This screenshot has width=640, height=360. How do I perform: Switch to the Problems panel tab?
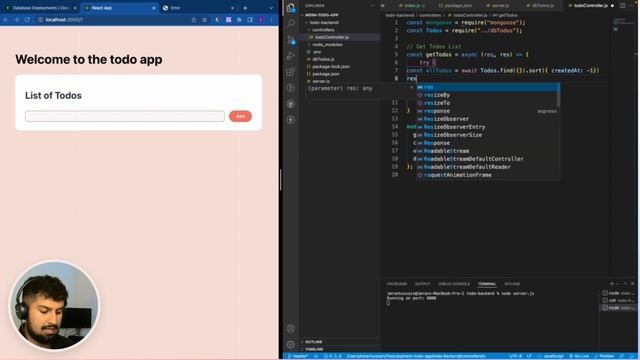point(396,284)
